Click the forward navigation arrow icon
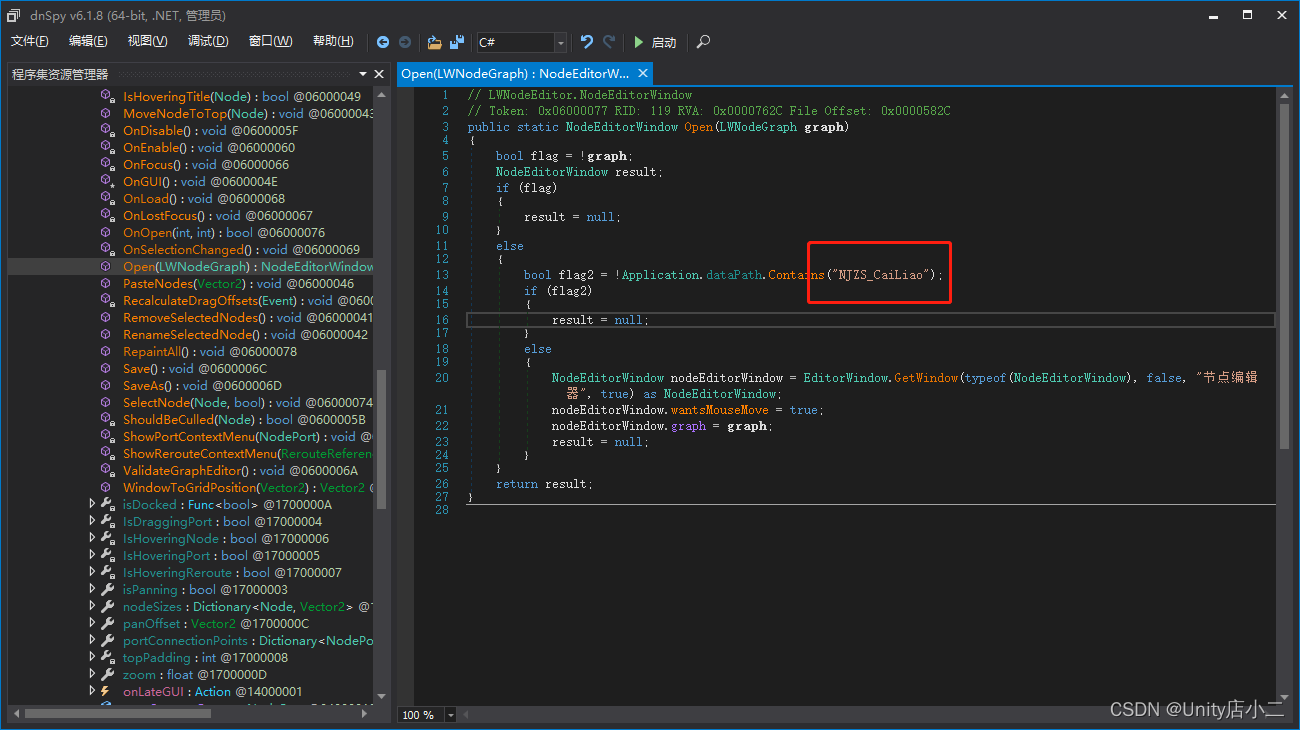 tap(405, 42)
